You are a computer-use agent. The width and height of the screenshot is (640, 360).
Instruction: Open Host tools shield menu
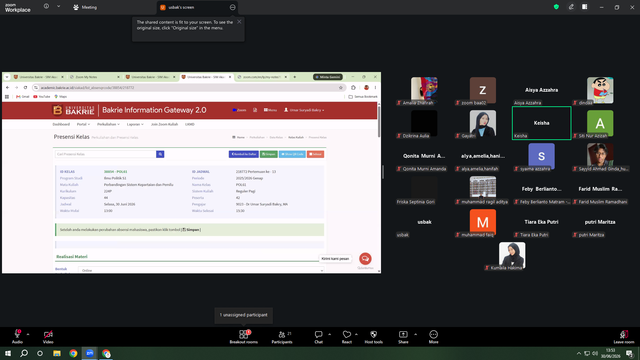[373, 337]
